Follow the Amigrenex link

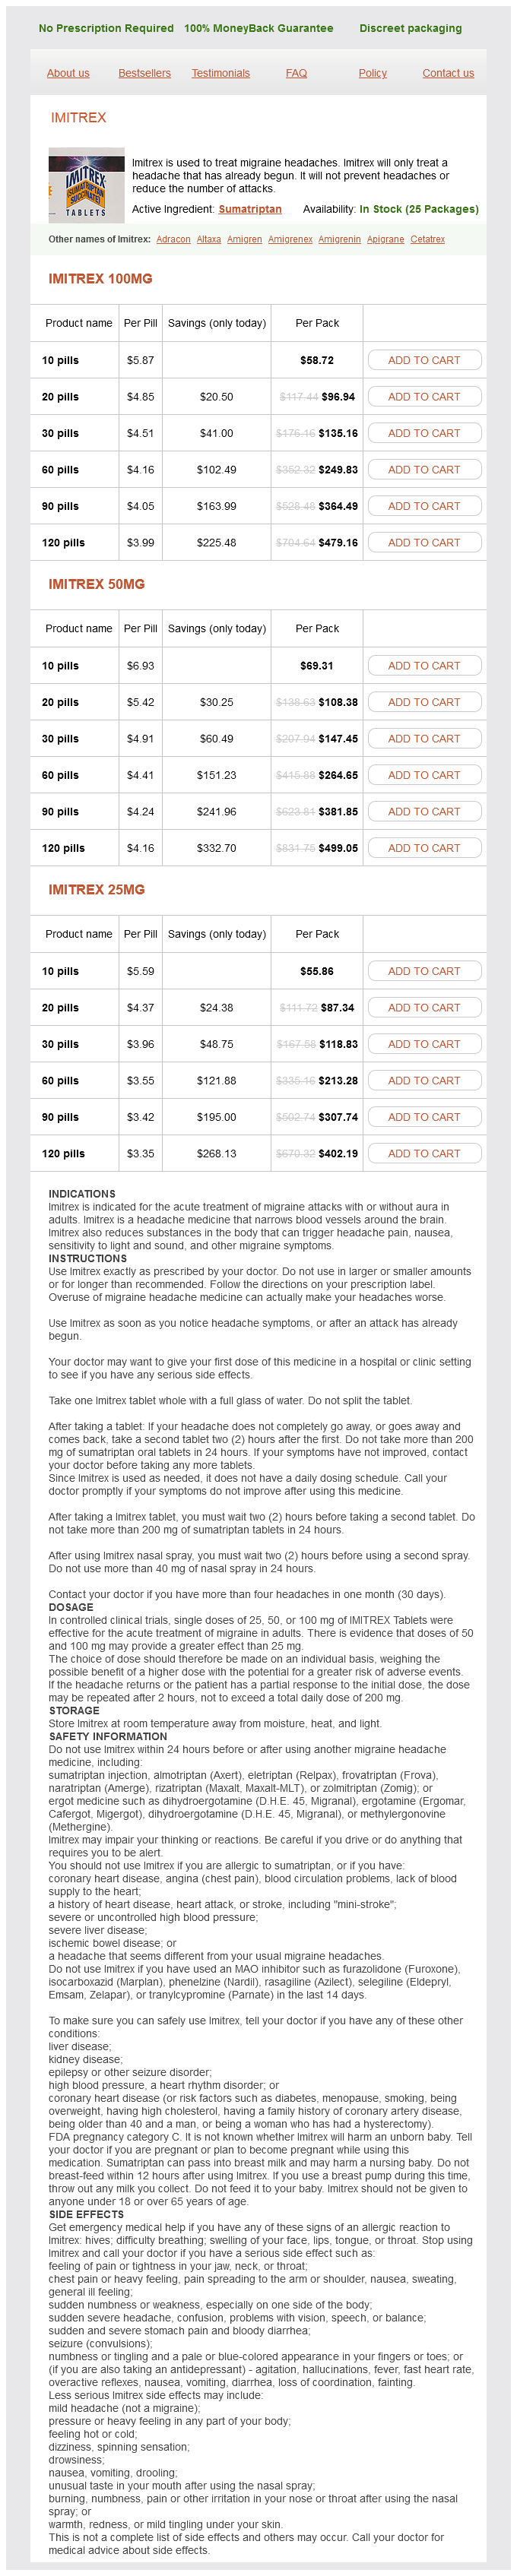point(290,239)
